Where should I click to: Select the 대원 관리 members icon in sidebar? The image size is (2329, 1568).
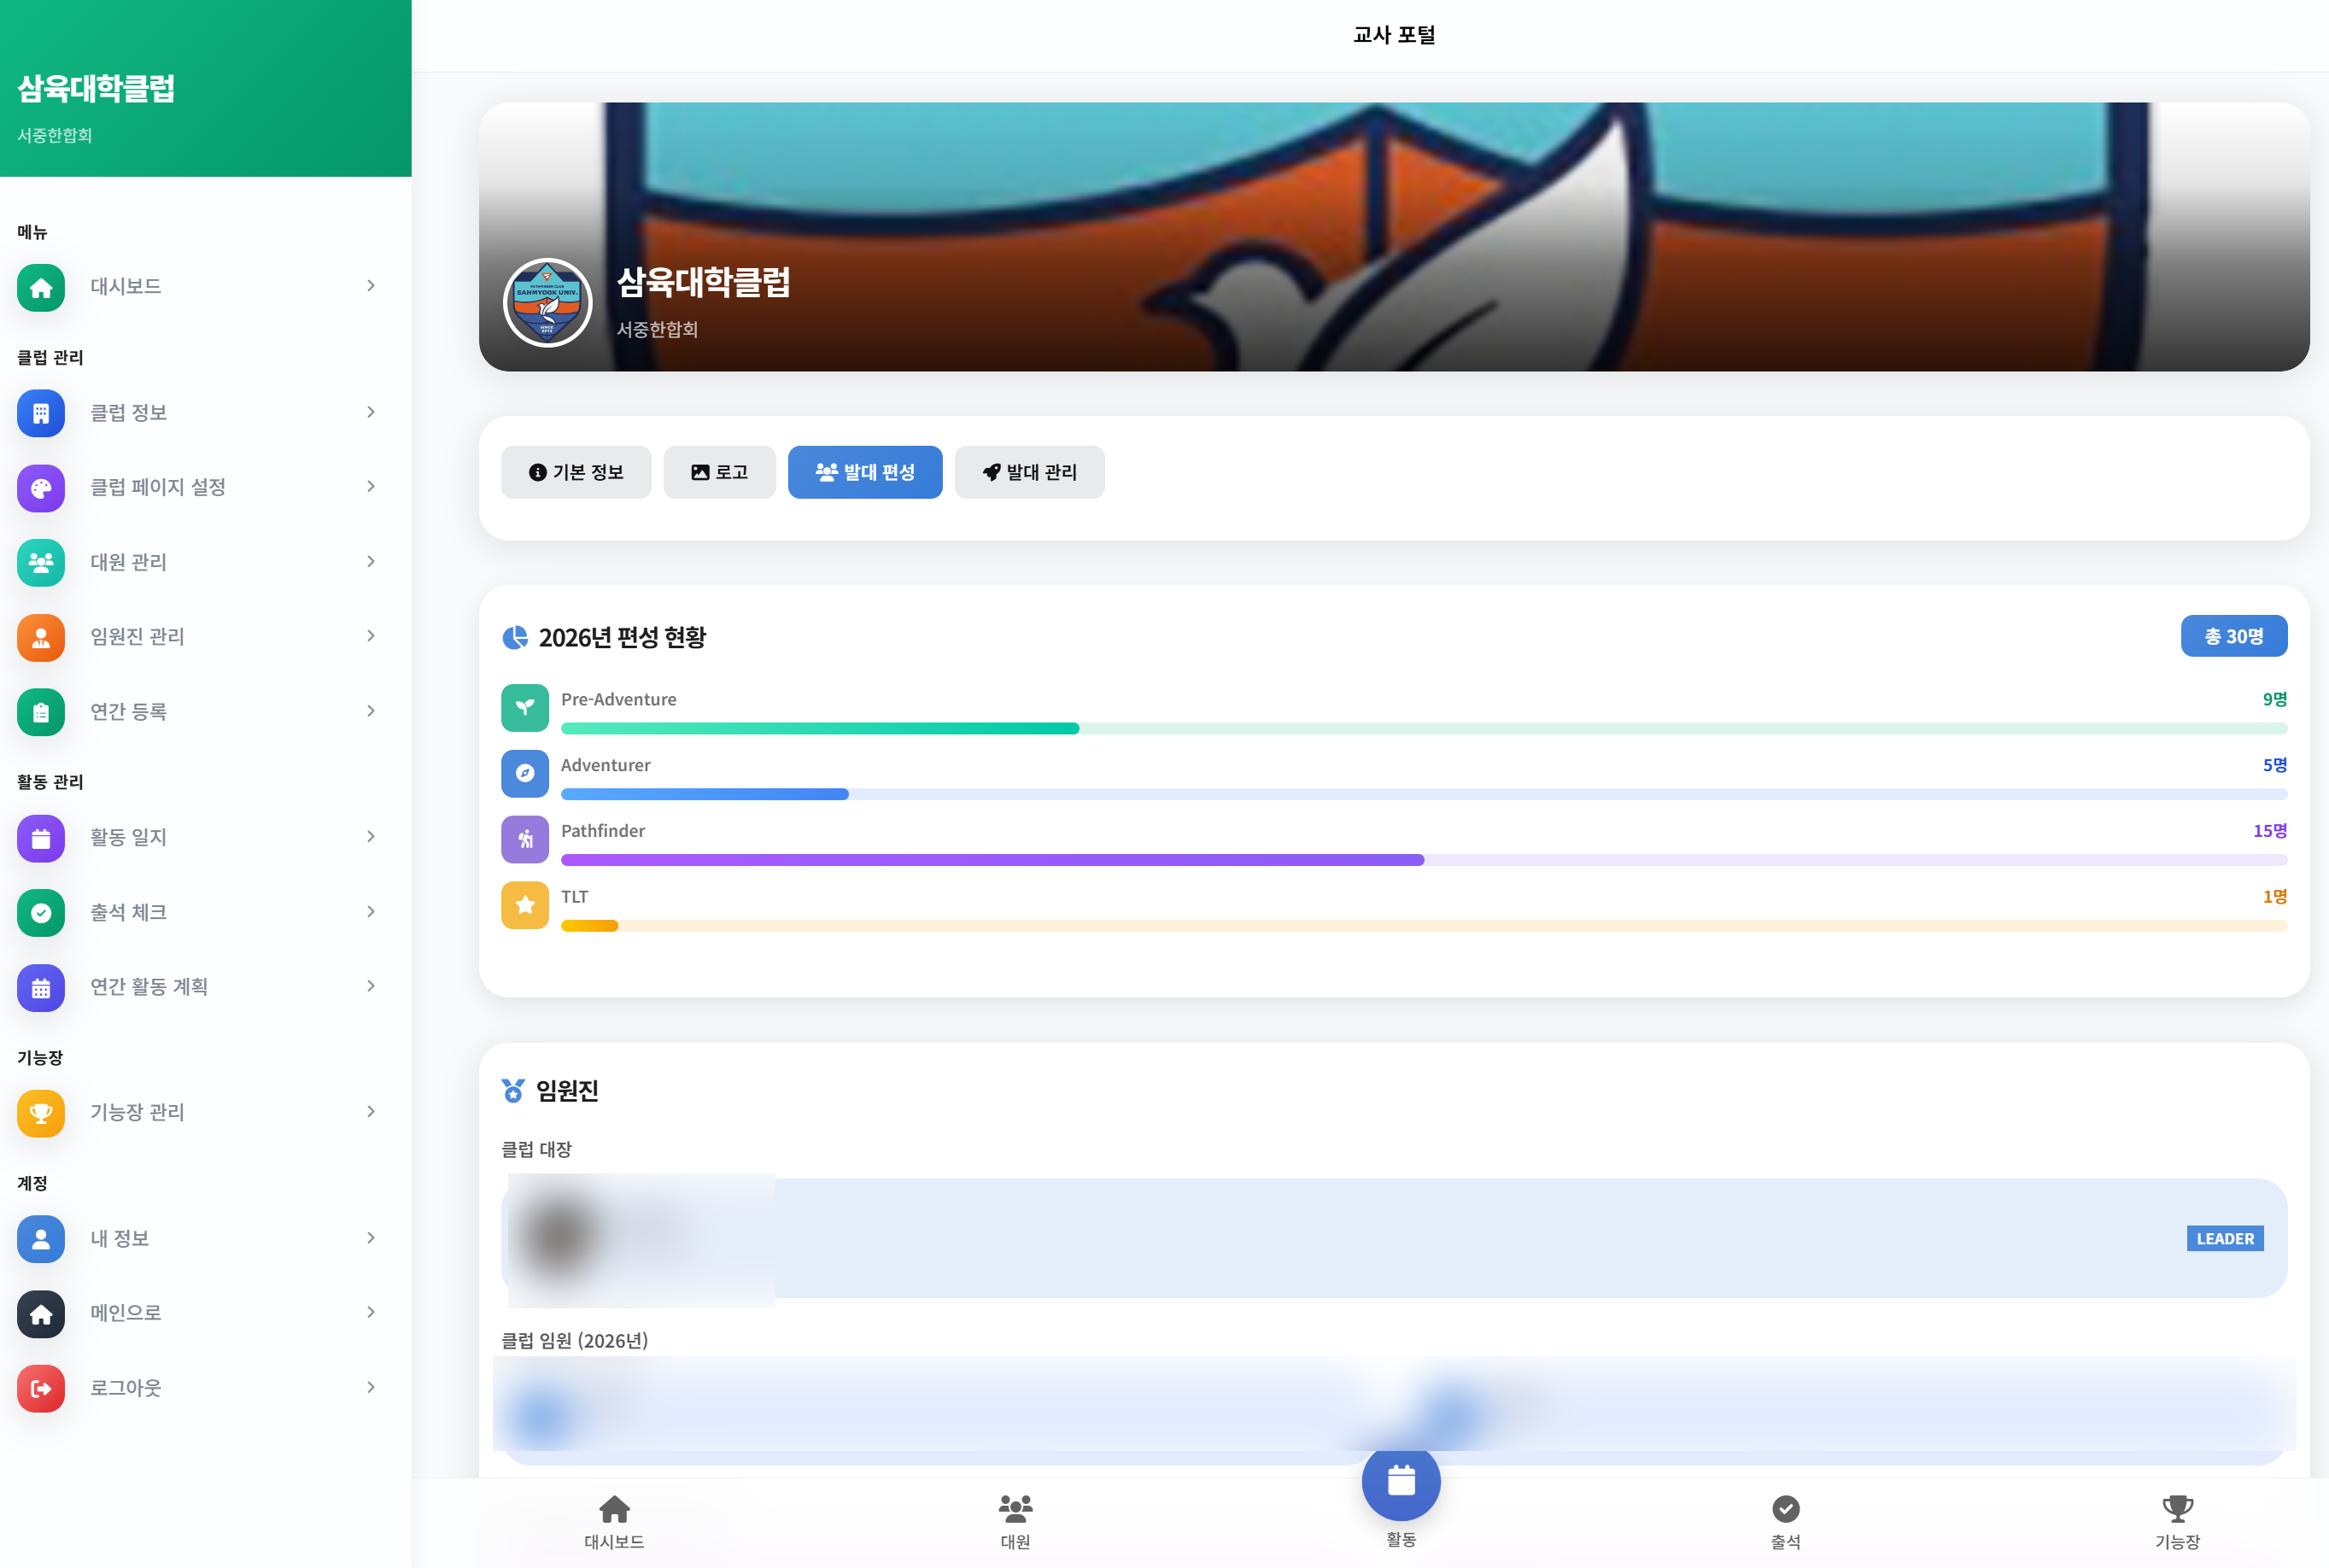tap(40, 562)
